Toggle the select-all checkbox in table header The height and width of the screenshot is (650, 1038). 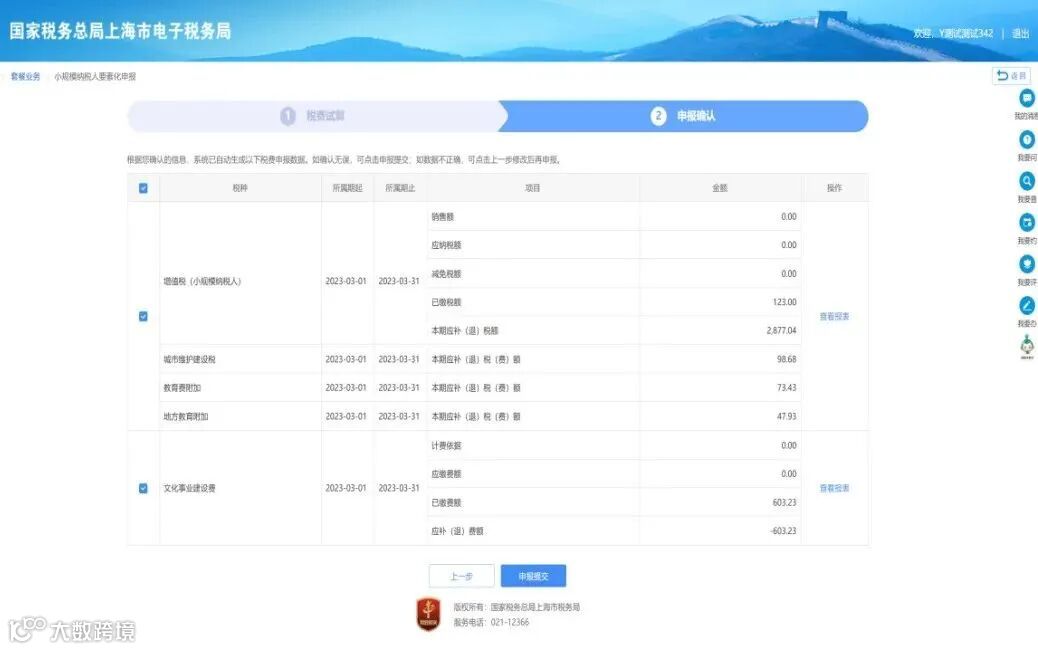coord(143,188)
